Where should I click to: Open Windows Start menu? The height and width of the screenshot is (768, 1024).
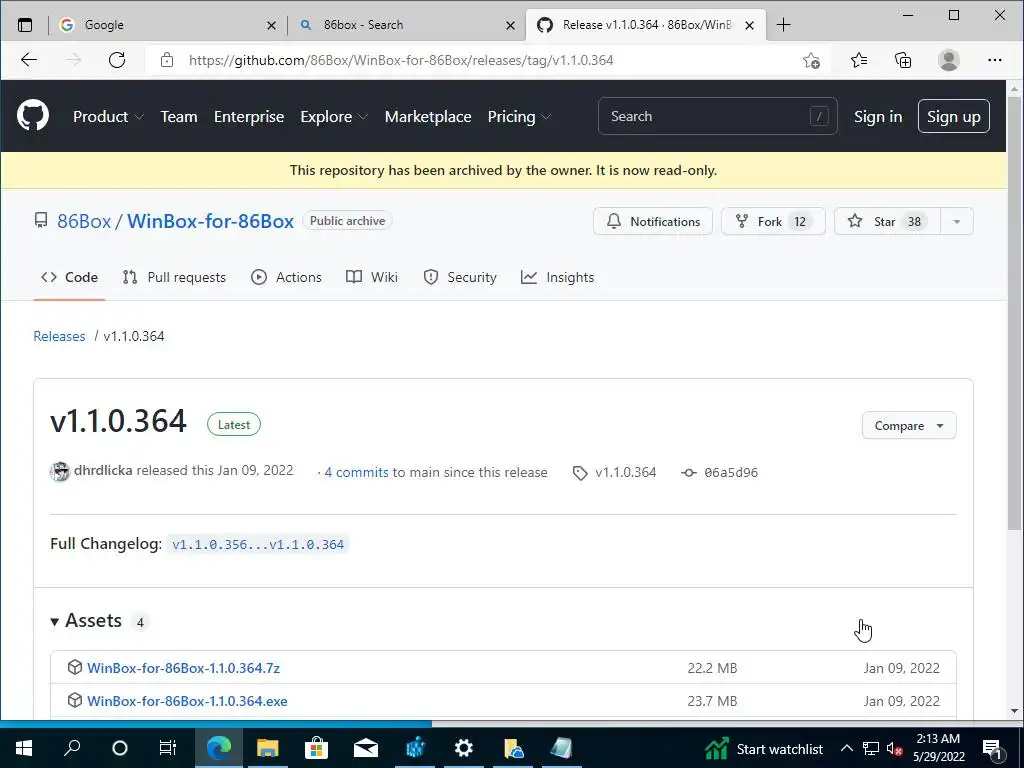click(x=24, y=748)
